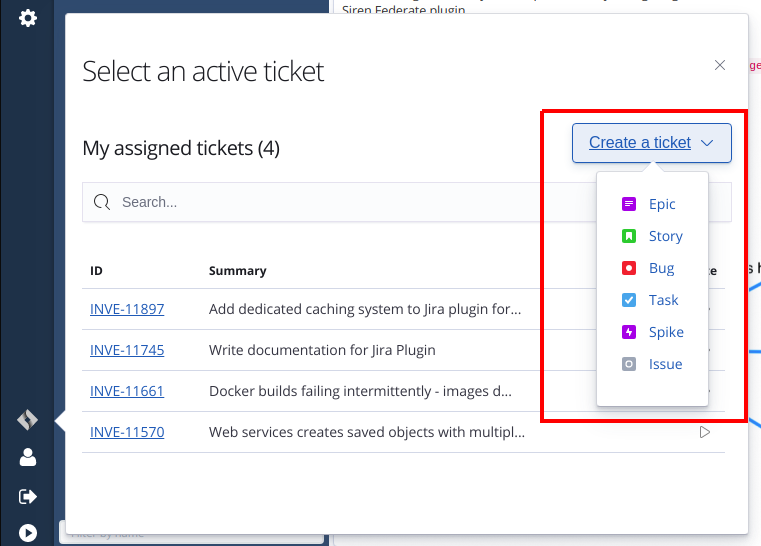Select 'Write documentation for Jira Plugin' summary

pyautogui.click(x=322, y=350)
